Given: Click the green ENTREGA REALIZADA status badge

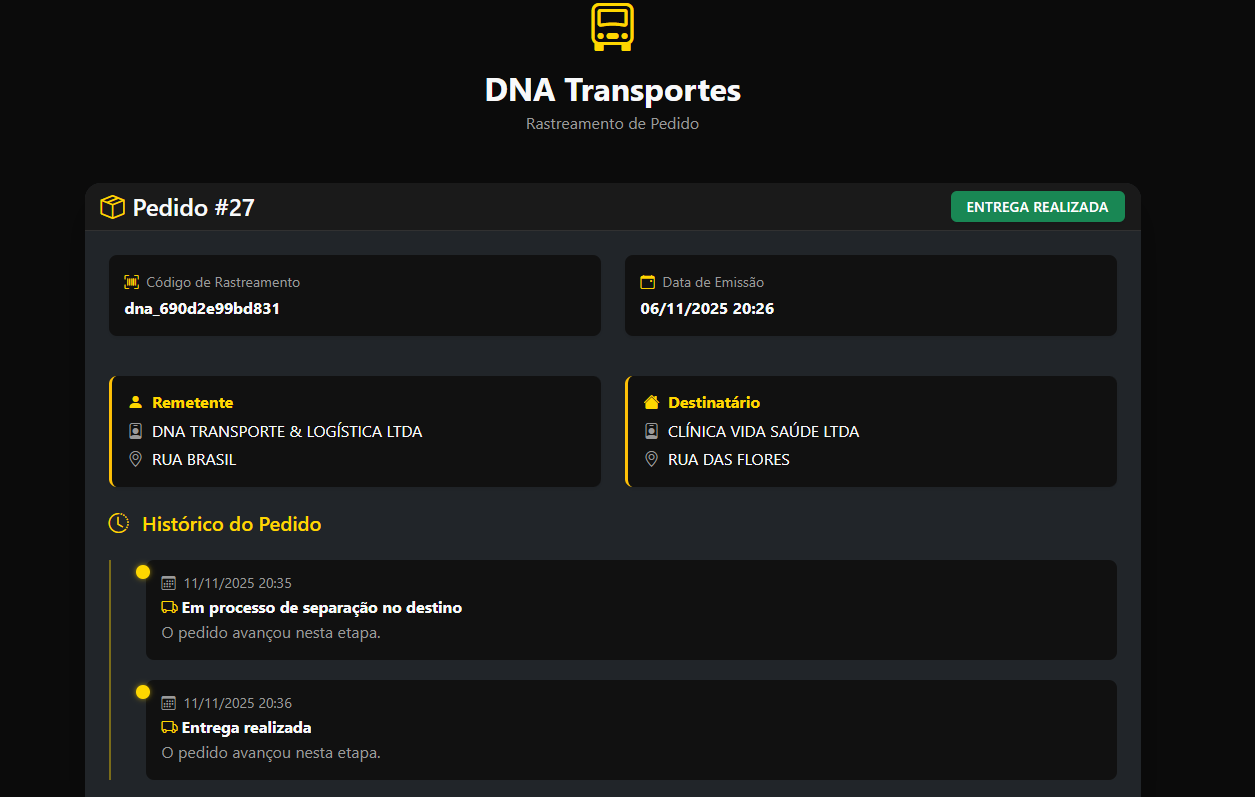Looking at the screenshot, I should 1037,207.
